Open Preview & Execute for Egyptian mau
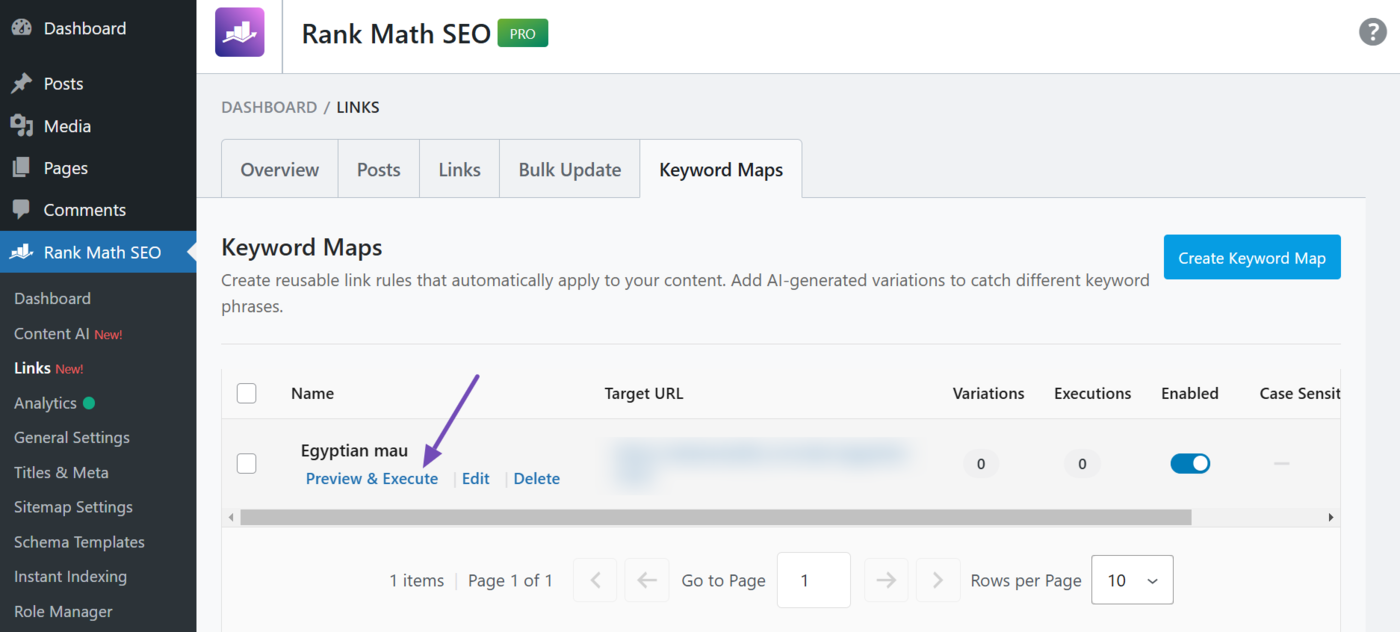 click(372, 478)
